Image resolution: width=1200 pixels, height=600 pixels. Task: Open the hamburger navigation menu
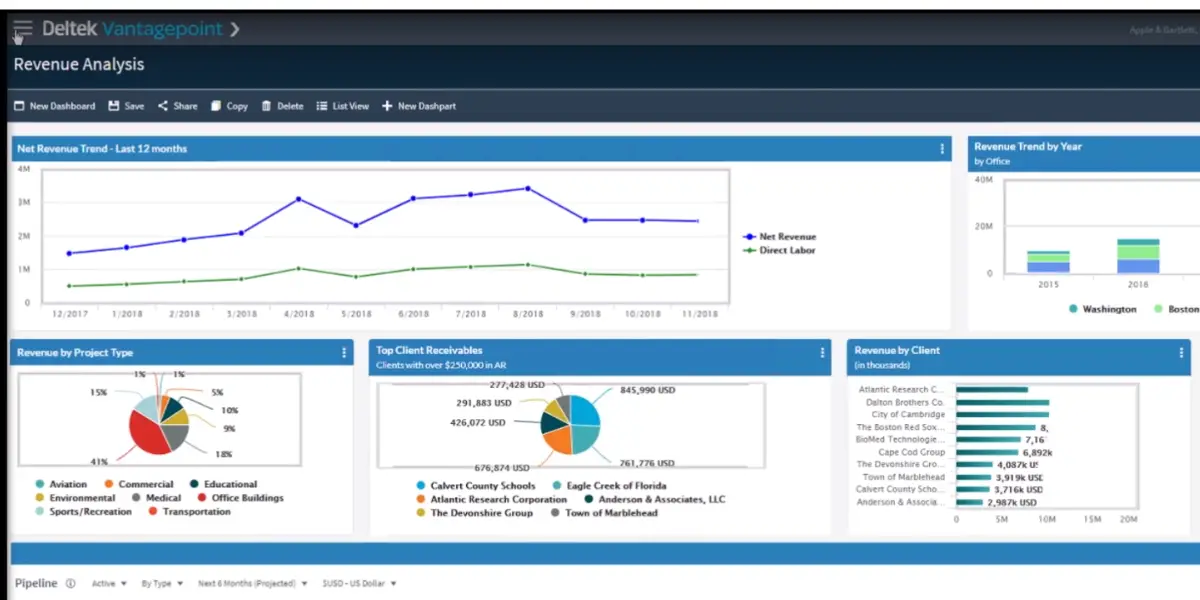[x=22, y=29]
